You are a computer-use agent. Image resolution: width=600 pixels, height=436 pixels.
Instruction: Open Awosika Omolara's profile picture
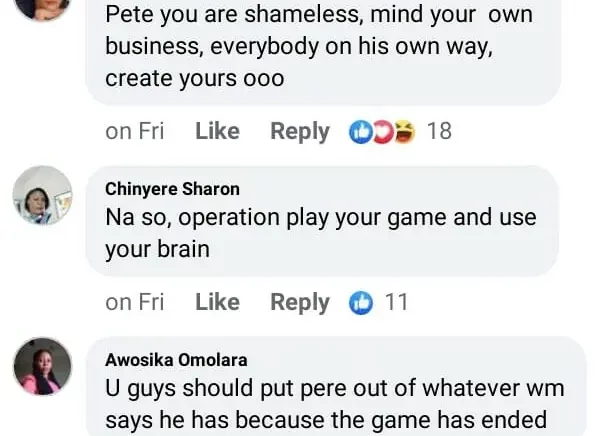tap(42, 366)
